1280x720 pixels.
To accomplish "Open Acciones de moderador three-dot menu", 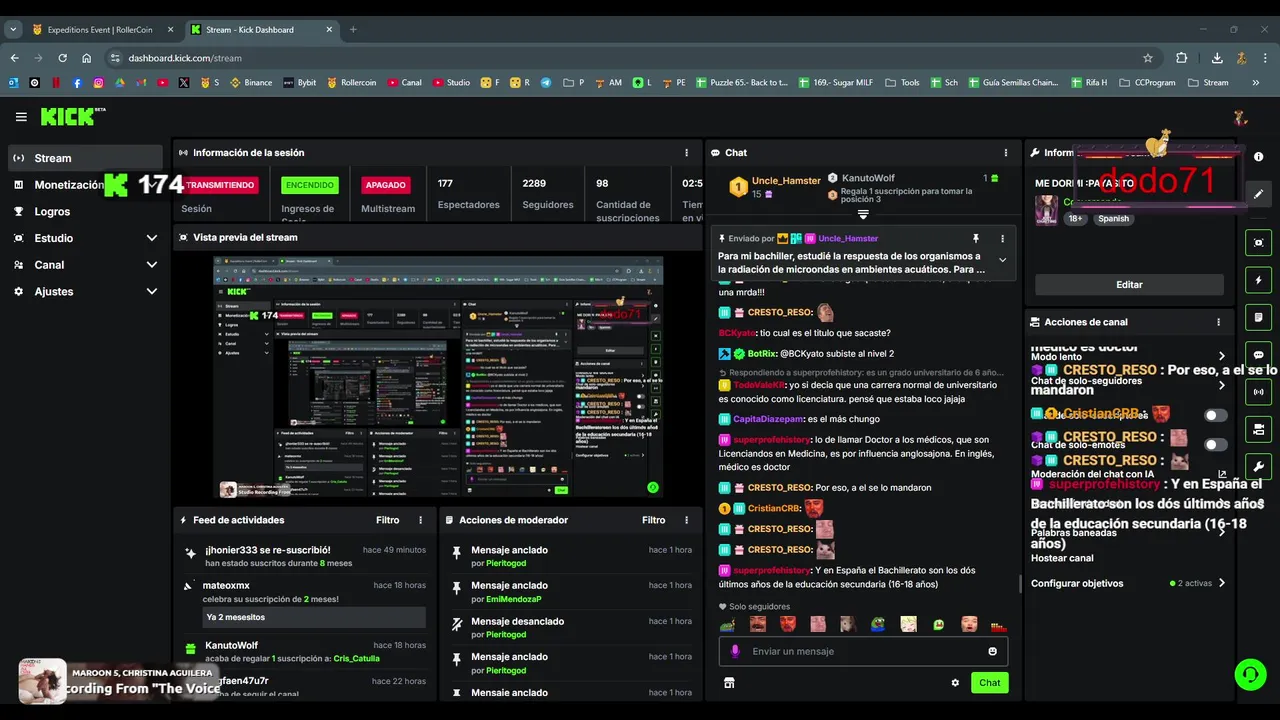I will [x=686, y=520].
